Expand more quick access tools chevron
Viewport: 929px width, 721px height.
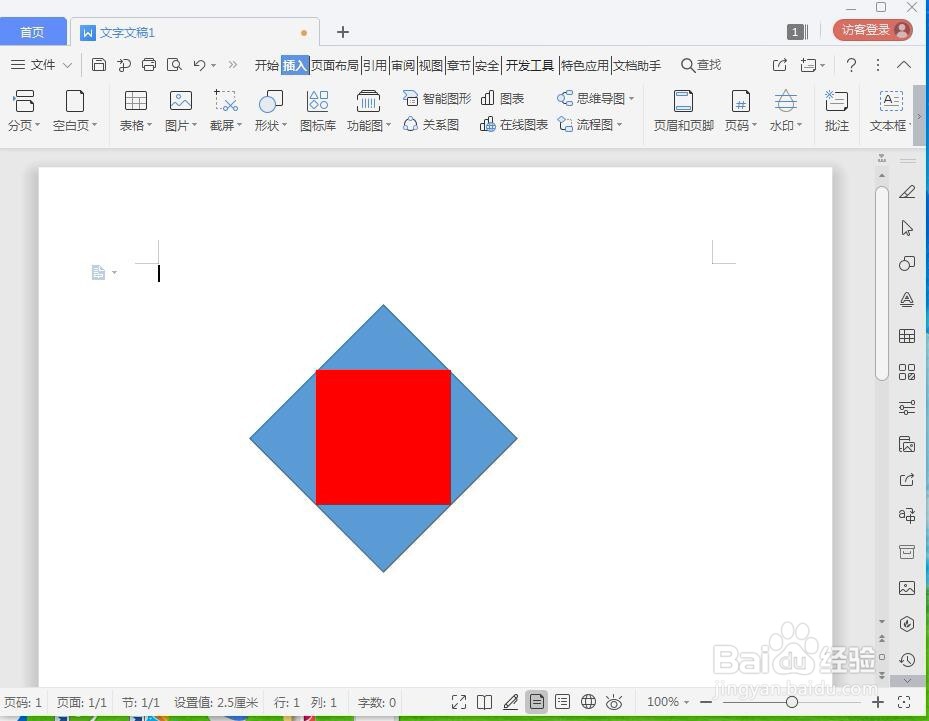(233, 65)
